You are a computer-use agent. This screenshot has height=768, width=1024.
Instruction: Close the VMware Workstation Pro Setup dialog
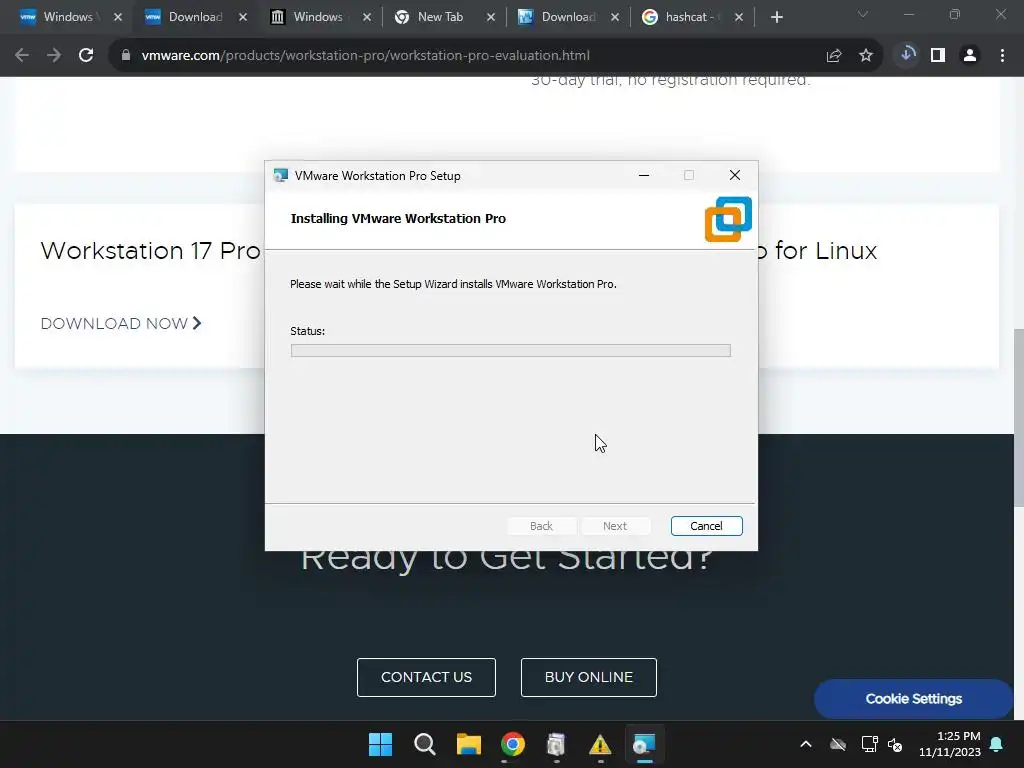(735, 175)
